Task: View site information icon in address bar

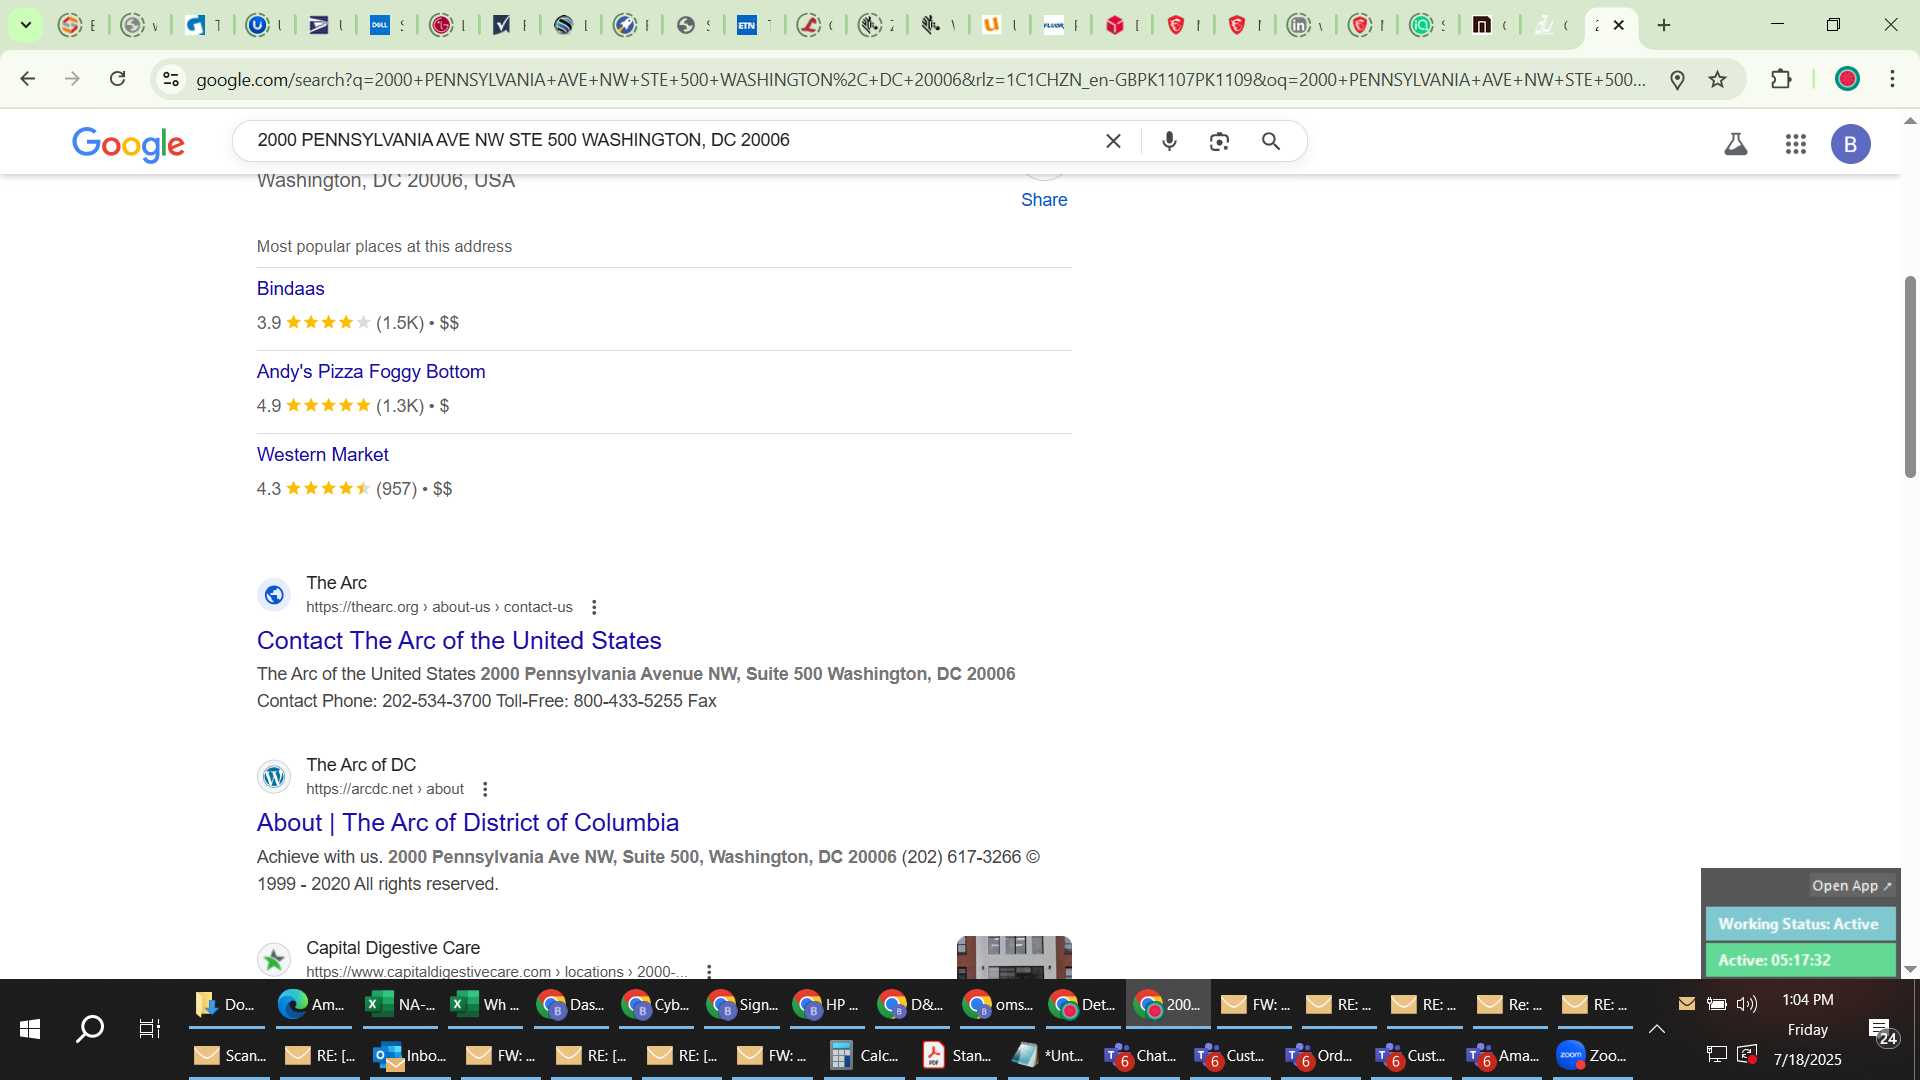Action: 171,79
